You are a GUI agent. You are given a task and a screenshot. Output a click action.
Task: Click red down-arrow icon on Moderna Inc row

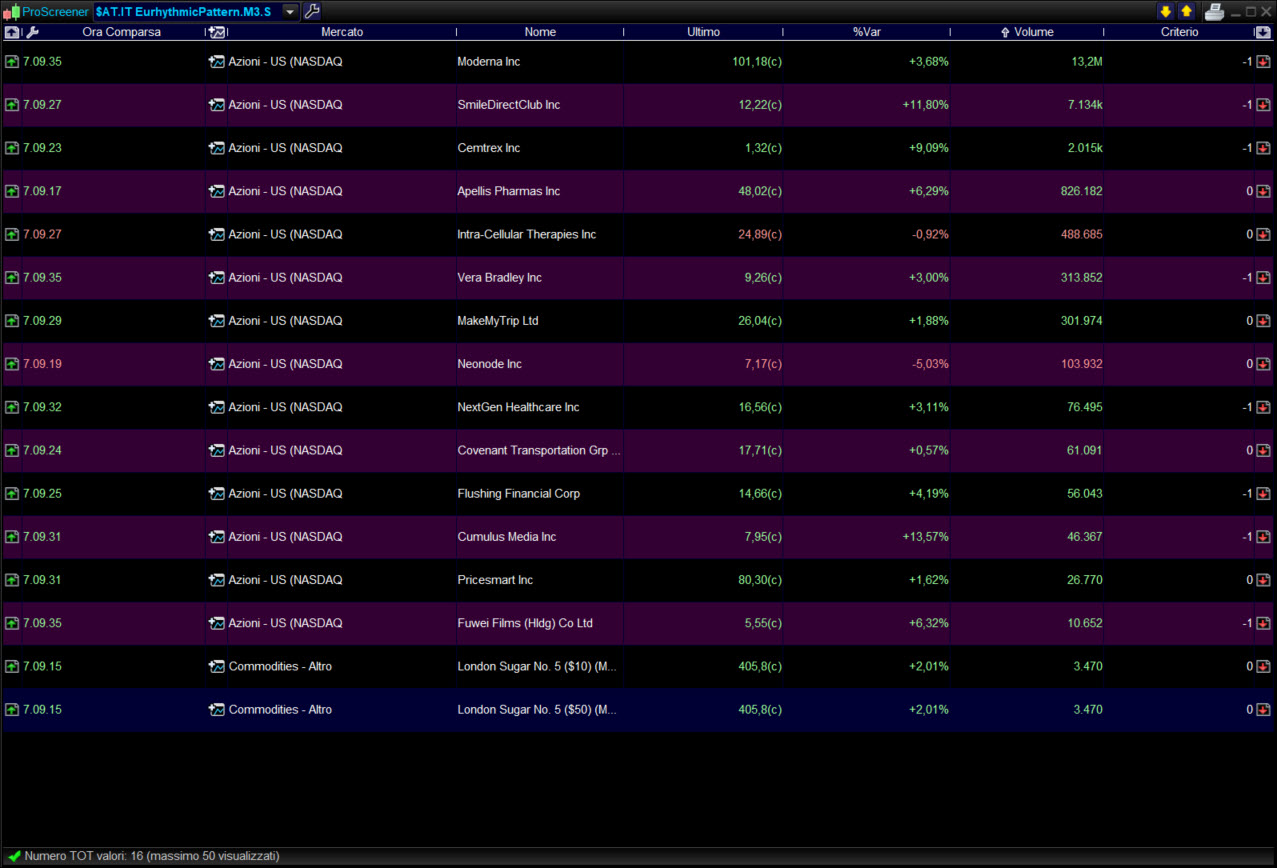click(1263, 61)
